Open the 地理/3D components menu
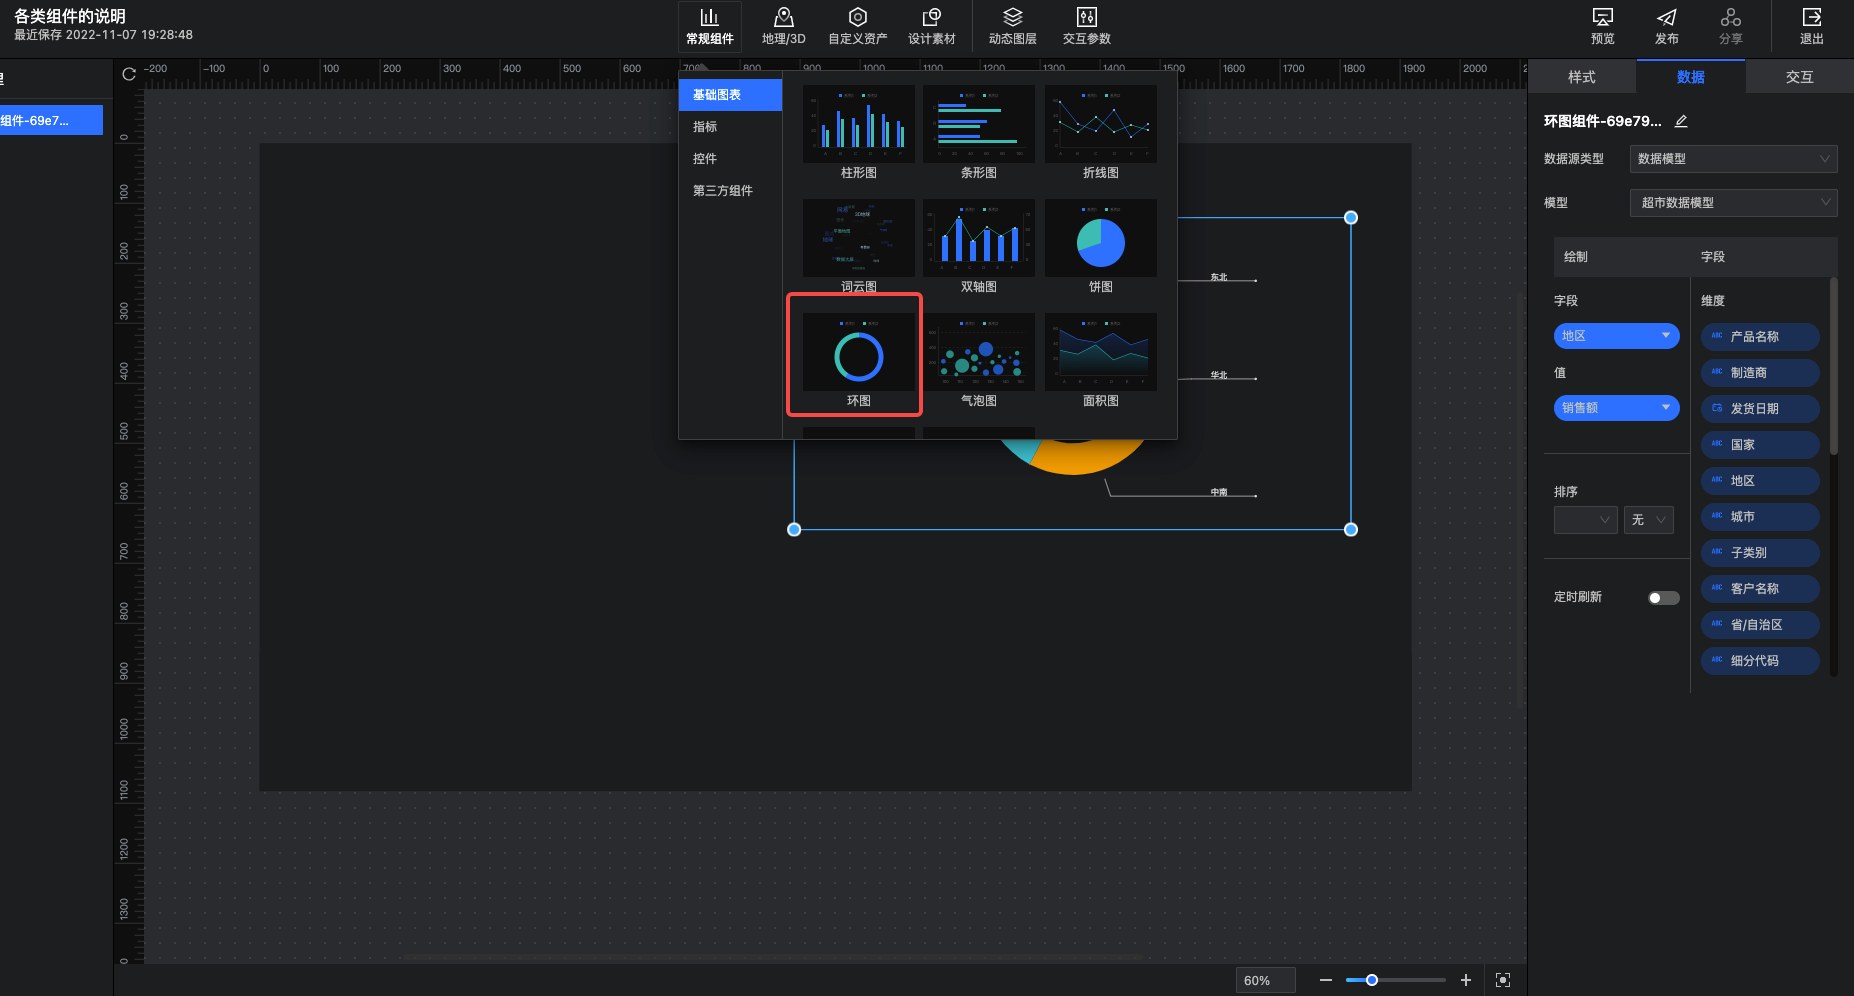 pos(783,27)
